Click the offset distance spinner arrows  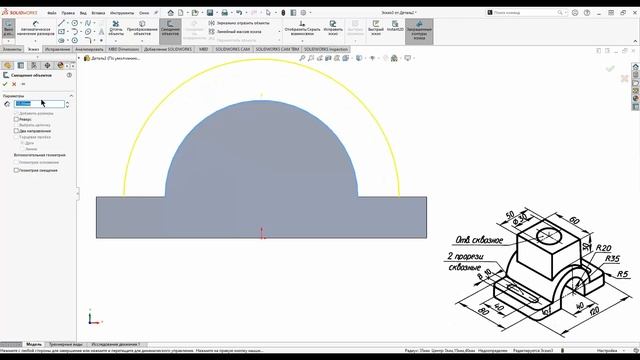[67, 104]
